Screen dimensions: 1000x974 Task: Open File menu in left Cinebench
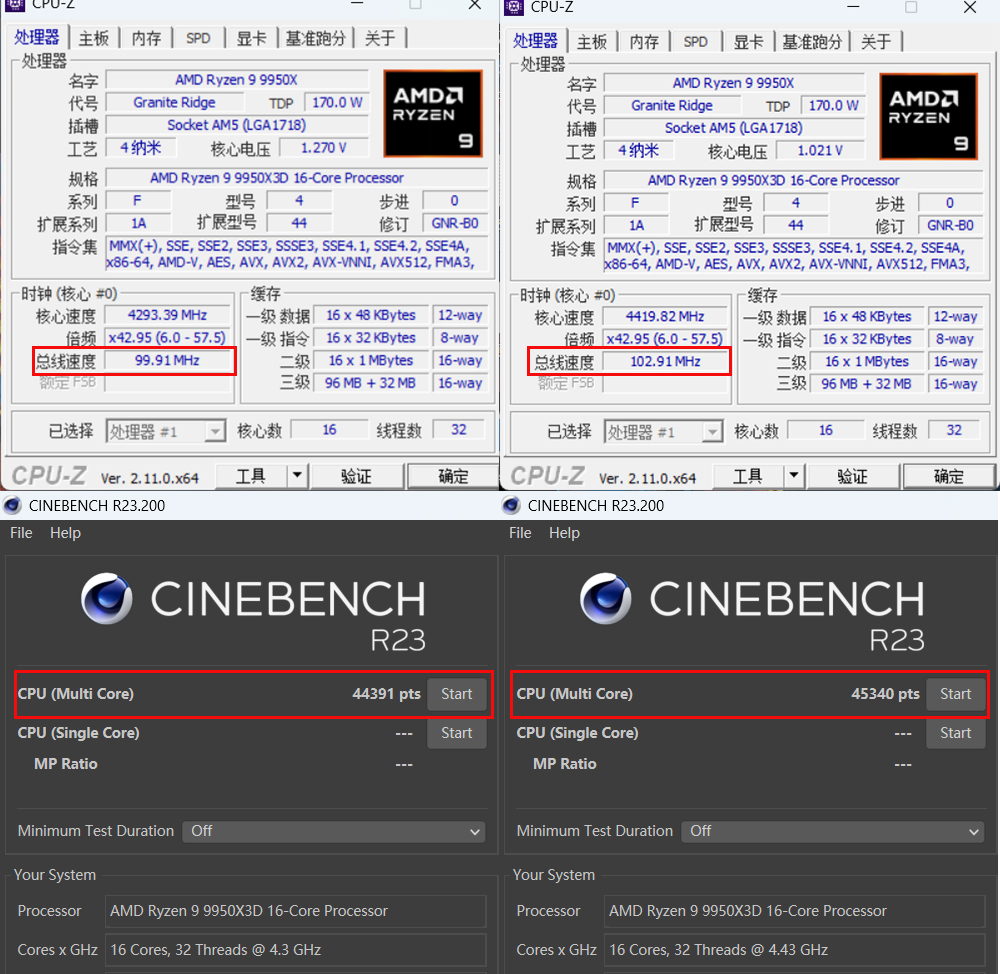click(x=21, y=533)
